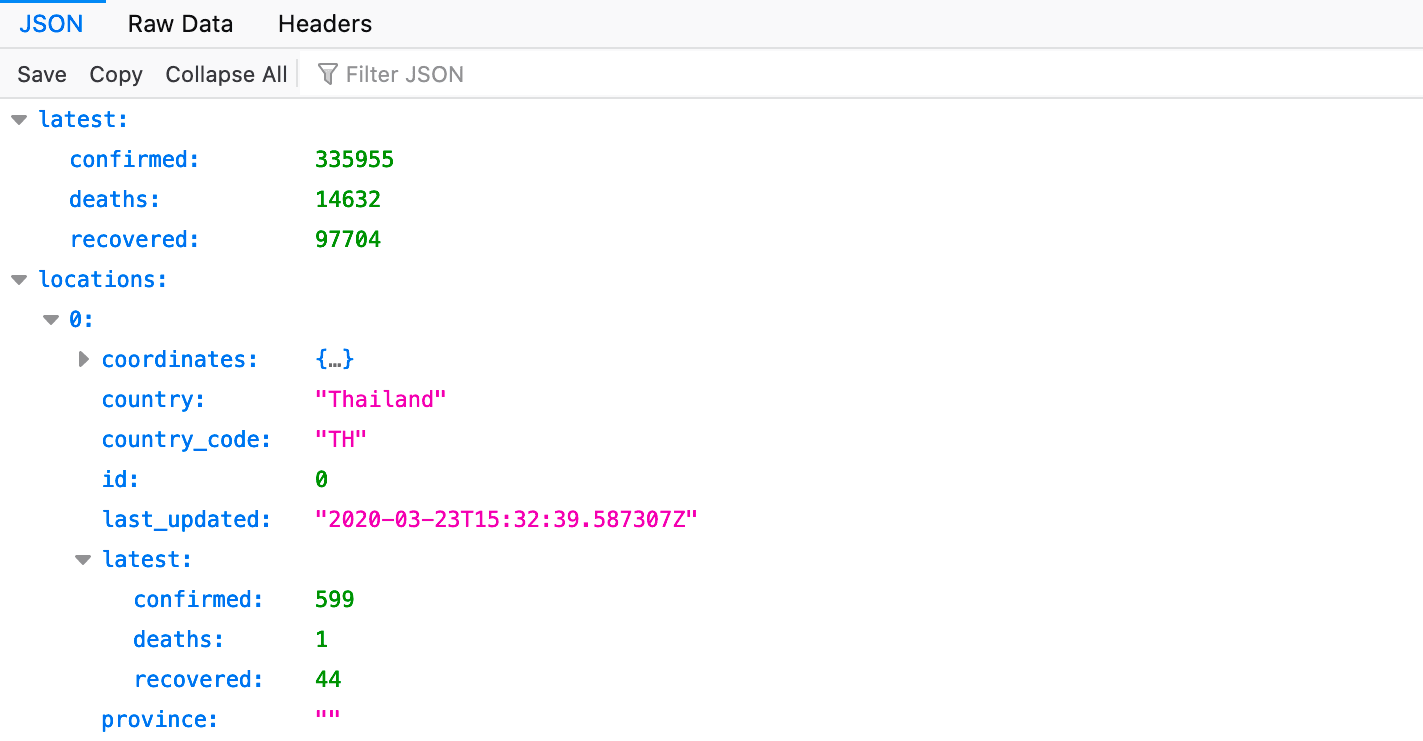Expand the coordinates object
Image resolution: width=1423 pixels, height=741 pixels.
[x=83, y=359]
